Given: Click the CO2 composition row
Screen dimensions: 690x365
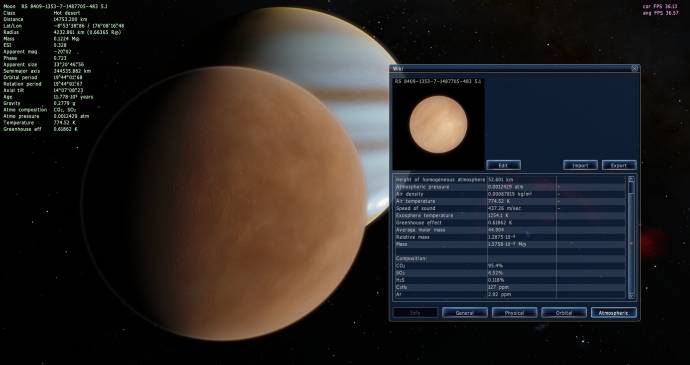Looking at the screenshot, I should (x=510, y=266).
